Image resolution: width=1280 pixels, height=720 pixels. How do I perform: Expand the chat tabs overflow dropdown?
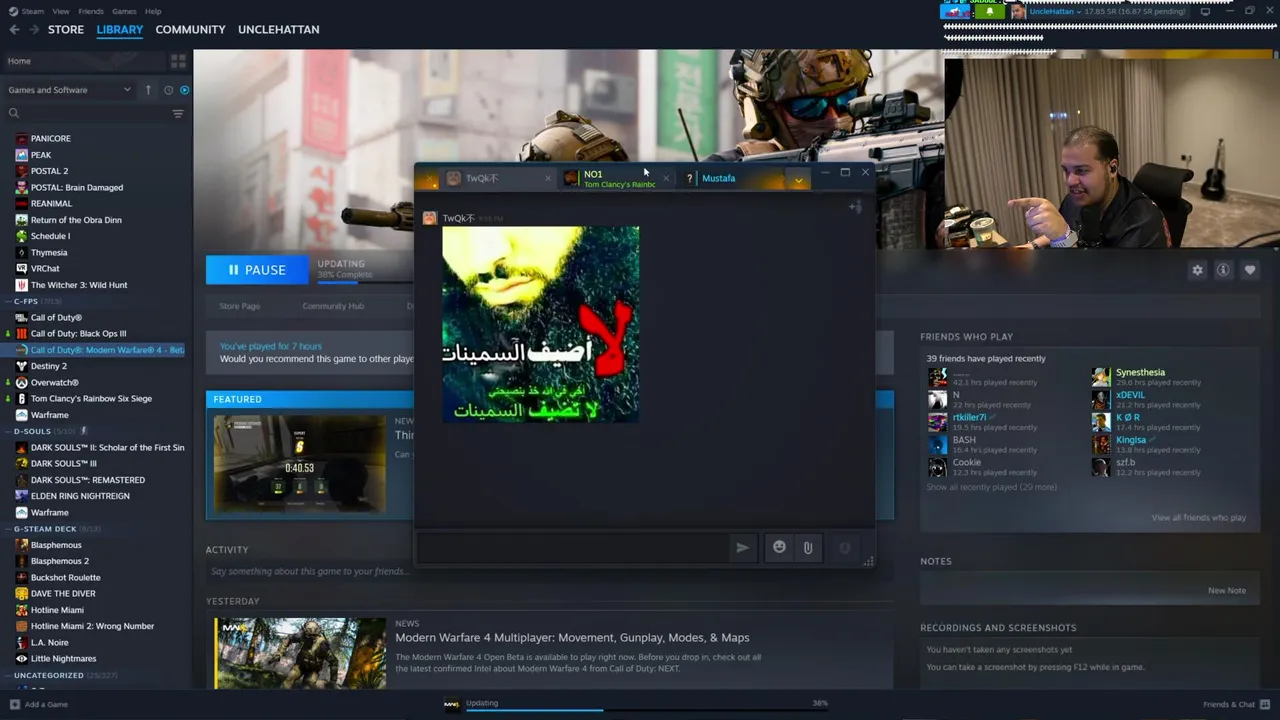pyautogui.click(x=798, y=180)
